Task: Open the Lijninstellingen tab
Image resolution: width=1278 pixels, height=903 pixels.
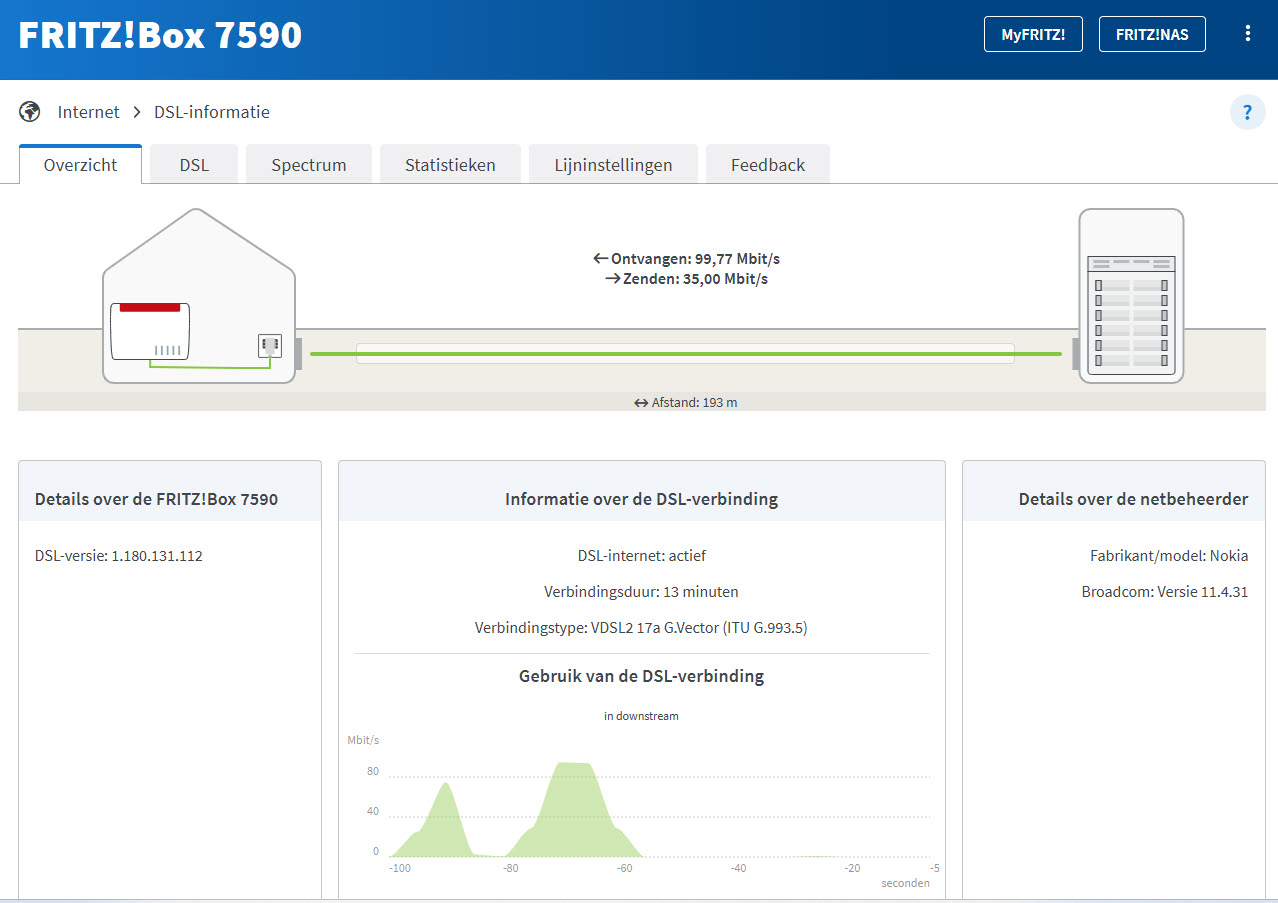Action: coord(613,165)
